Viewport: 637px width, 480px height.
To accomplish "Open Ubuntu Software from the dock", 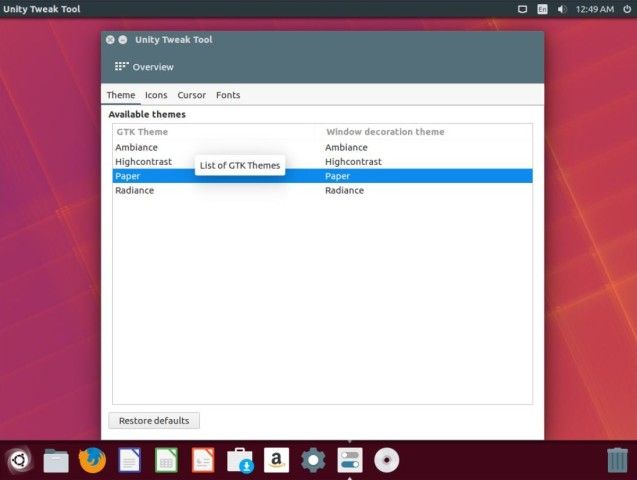I will (240, 461).
